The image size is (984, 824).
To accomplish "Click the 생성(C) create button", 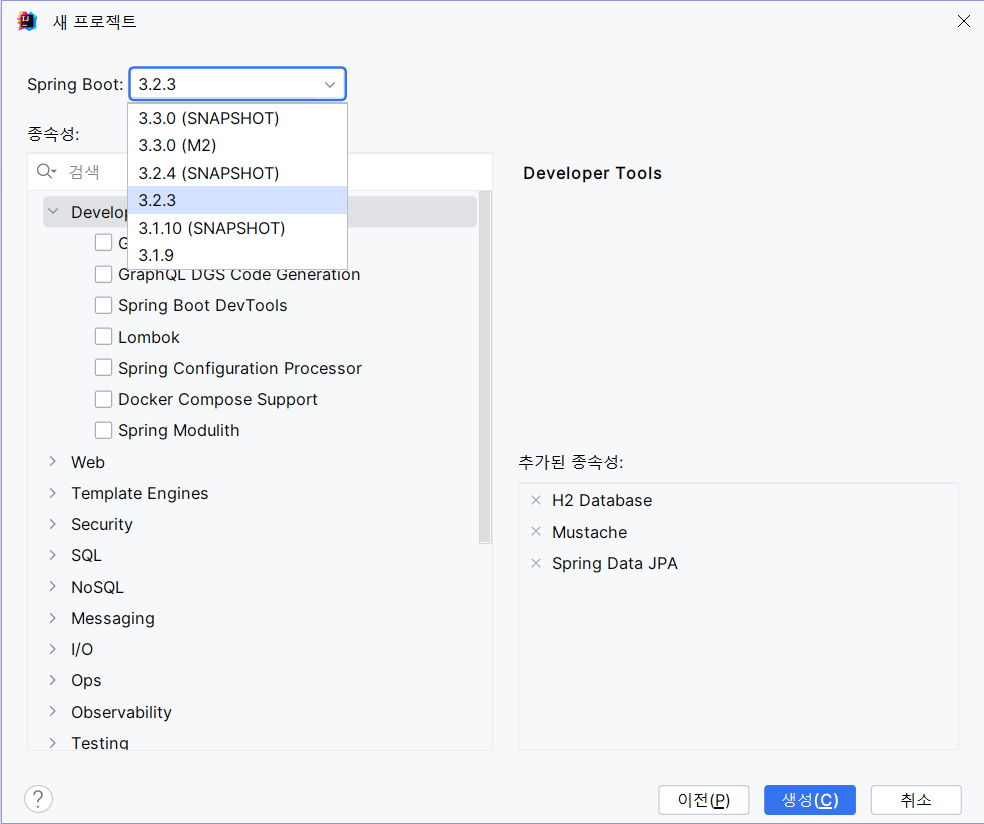I will pos(810,800).
